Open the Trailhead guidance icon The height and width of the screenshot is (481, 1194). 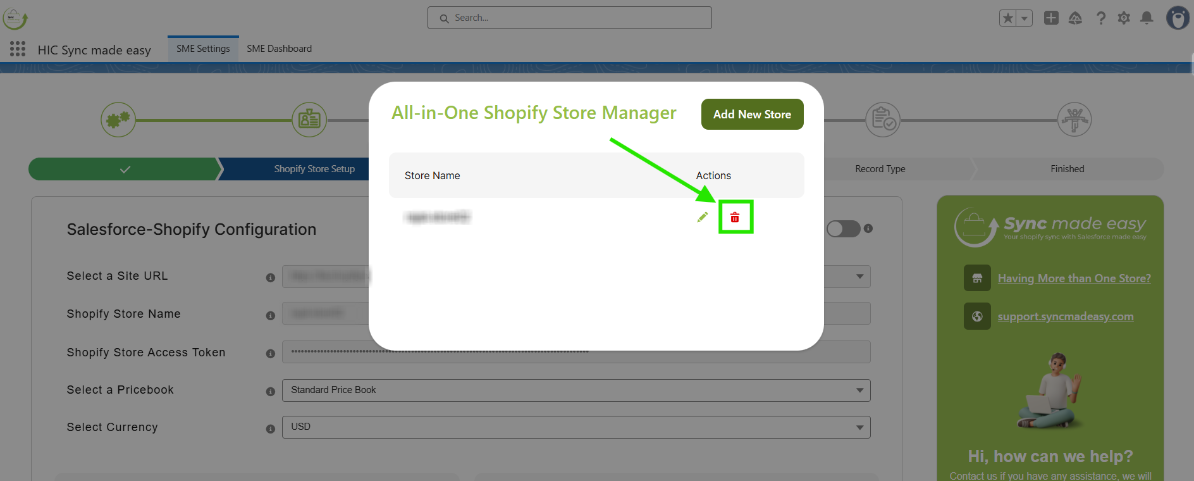point(1075,18)
